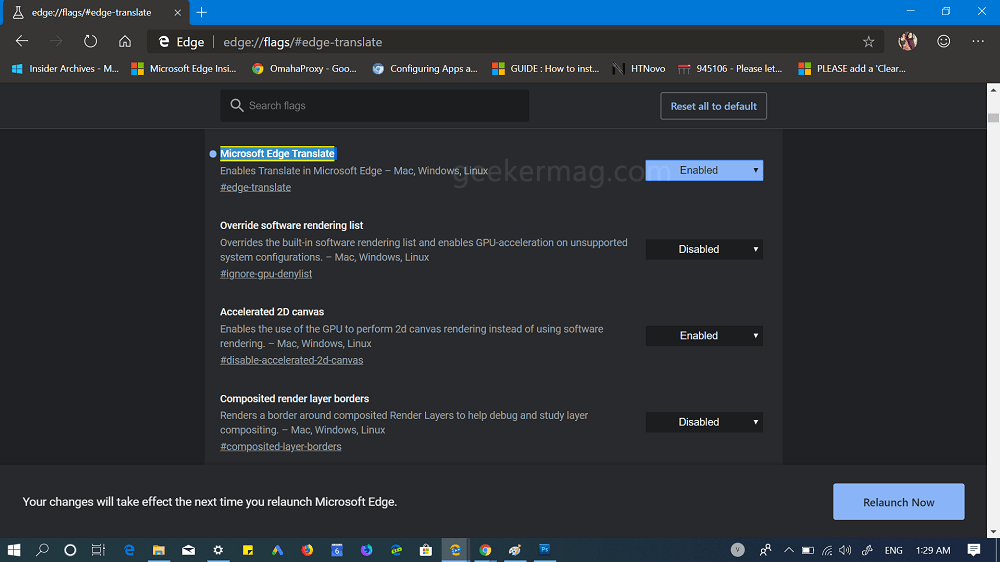1000x562 pixels.
Task: Show hidden system tray icons
Action: [789, 550]
